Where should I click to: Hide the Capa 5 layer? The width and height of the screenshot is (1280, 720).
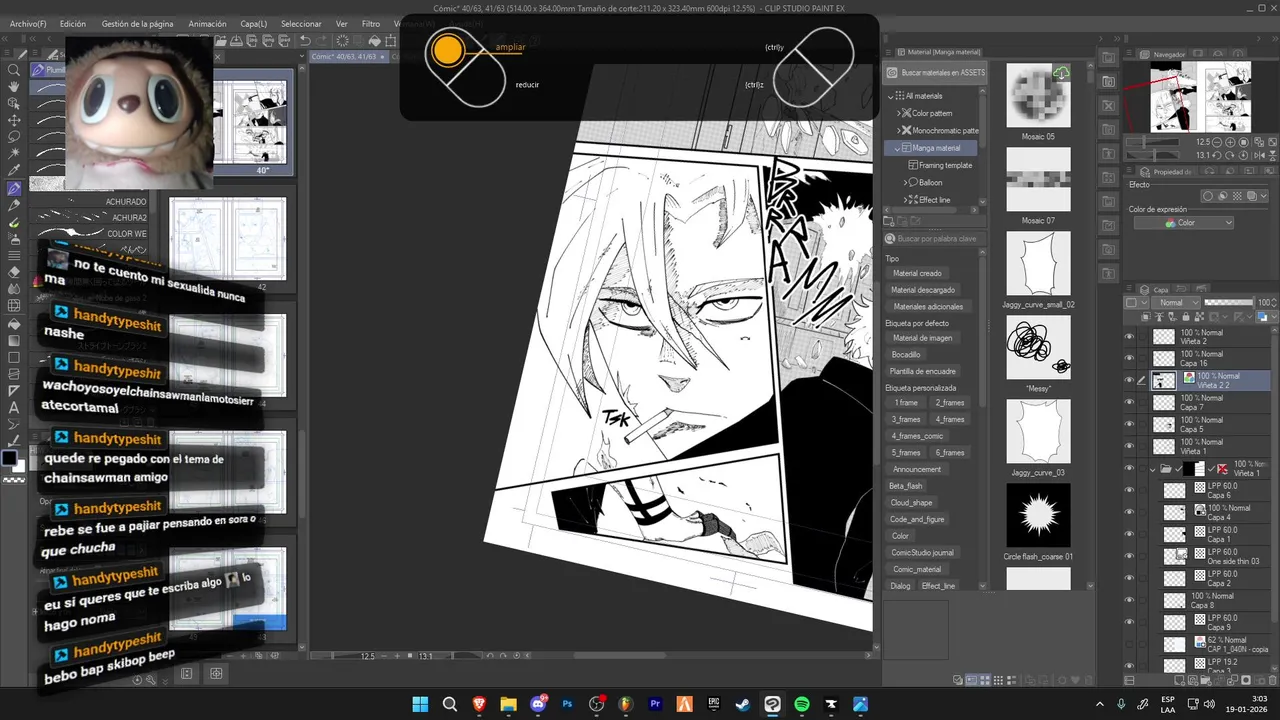(1129, 424)
